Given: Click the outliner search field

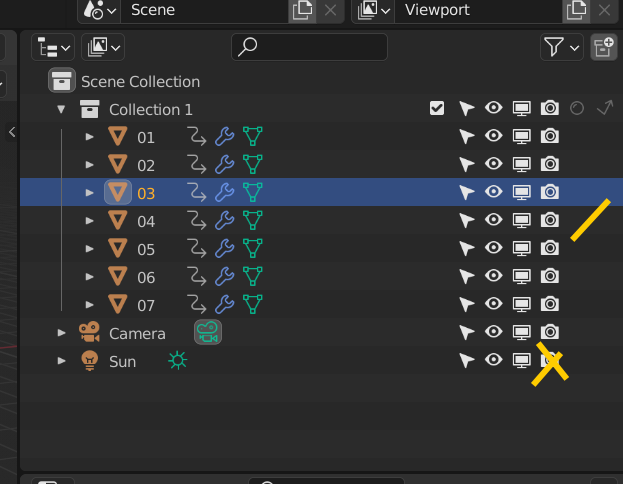Looking at the screenshot, I should point(310,47).
